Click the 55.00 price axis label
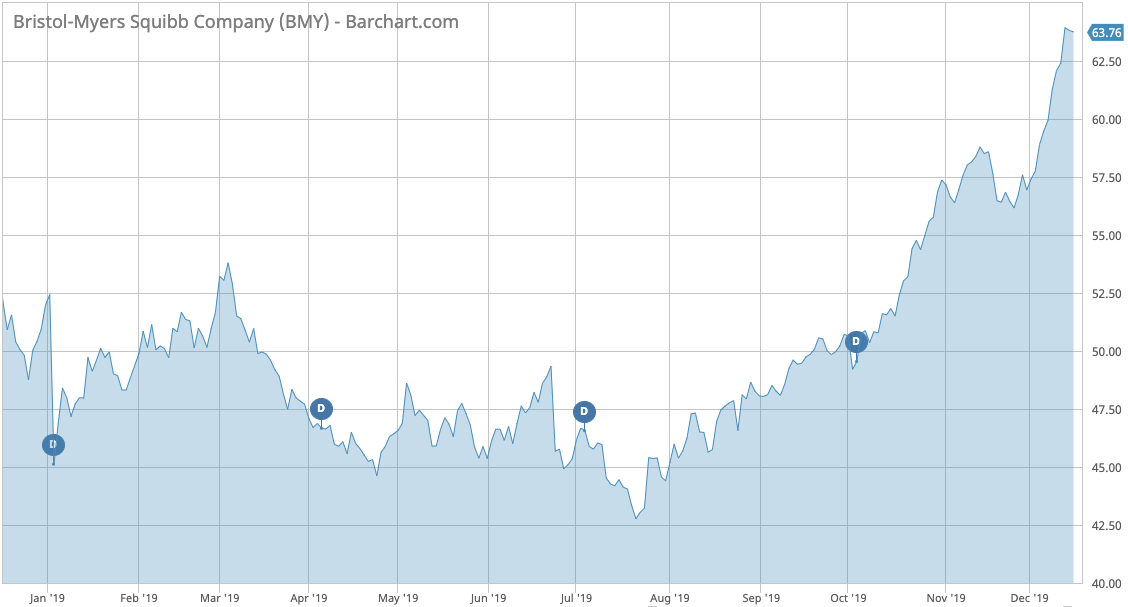Screen dimensions: 1128x607 click(x=1106, y=236)
